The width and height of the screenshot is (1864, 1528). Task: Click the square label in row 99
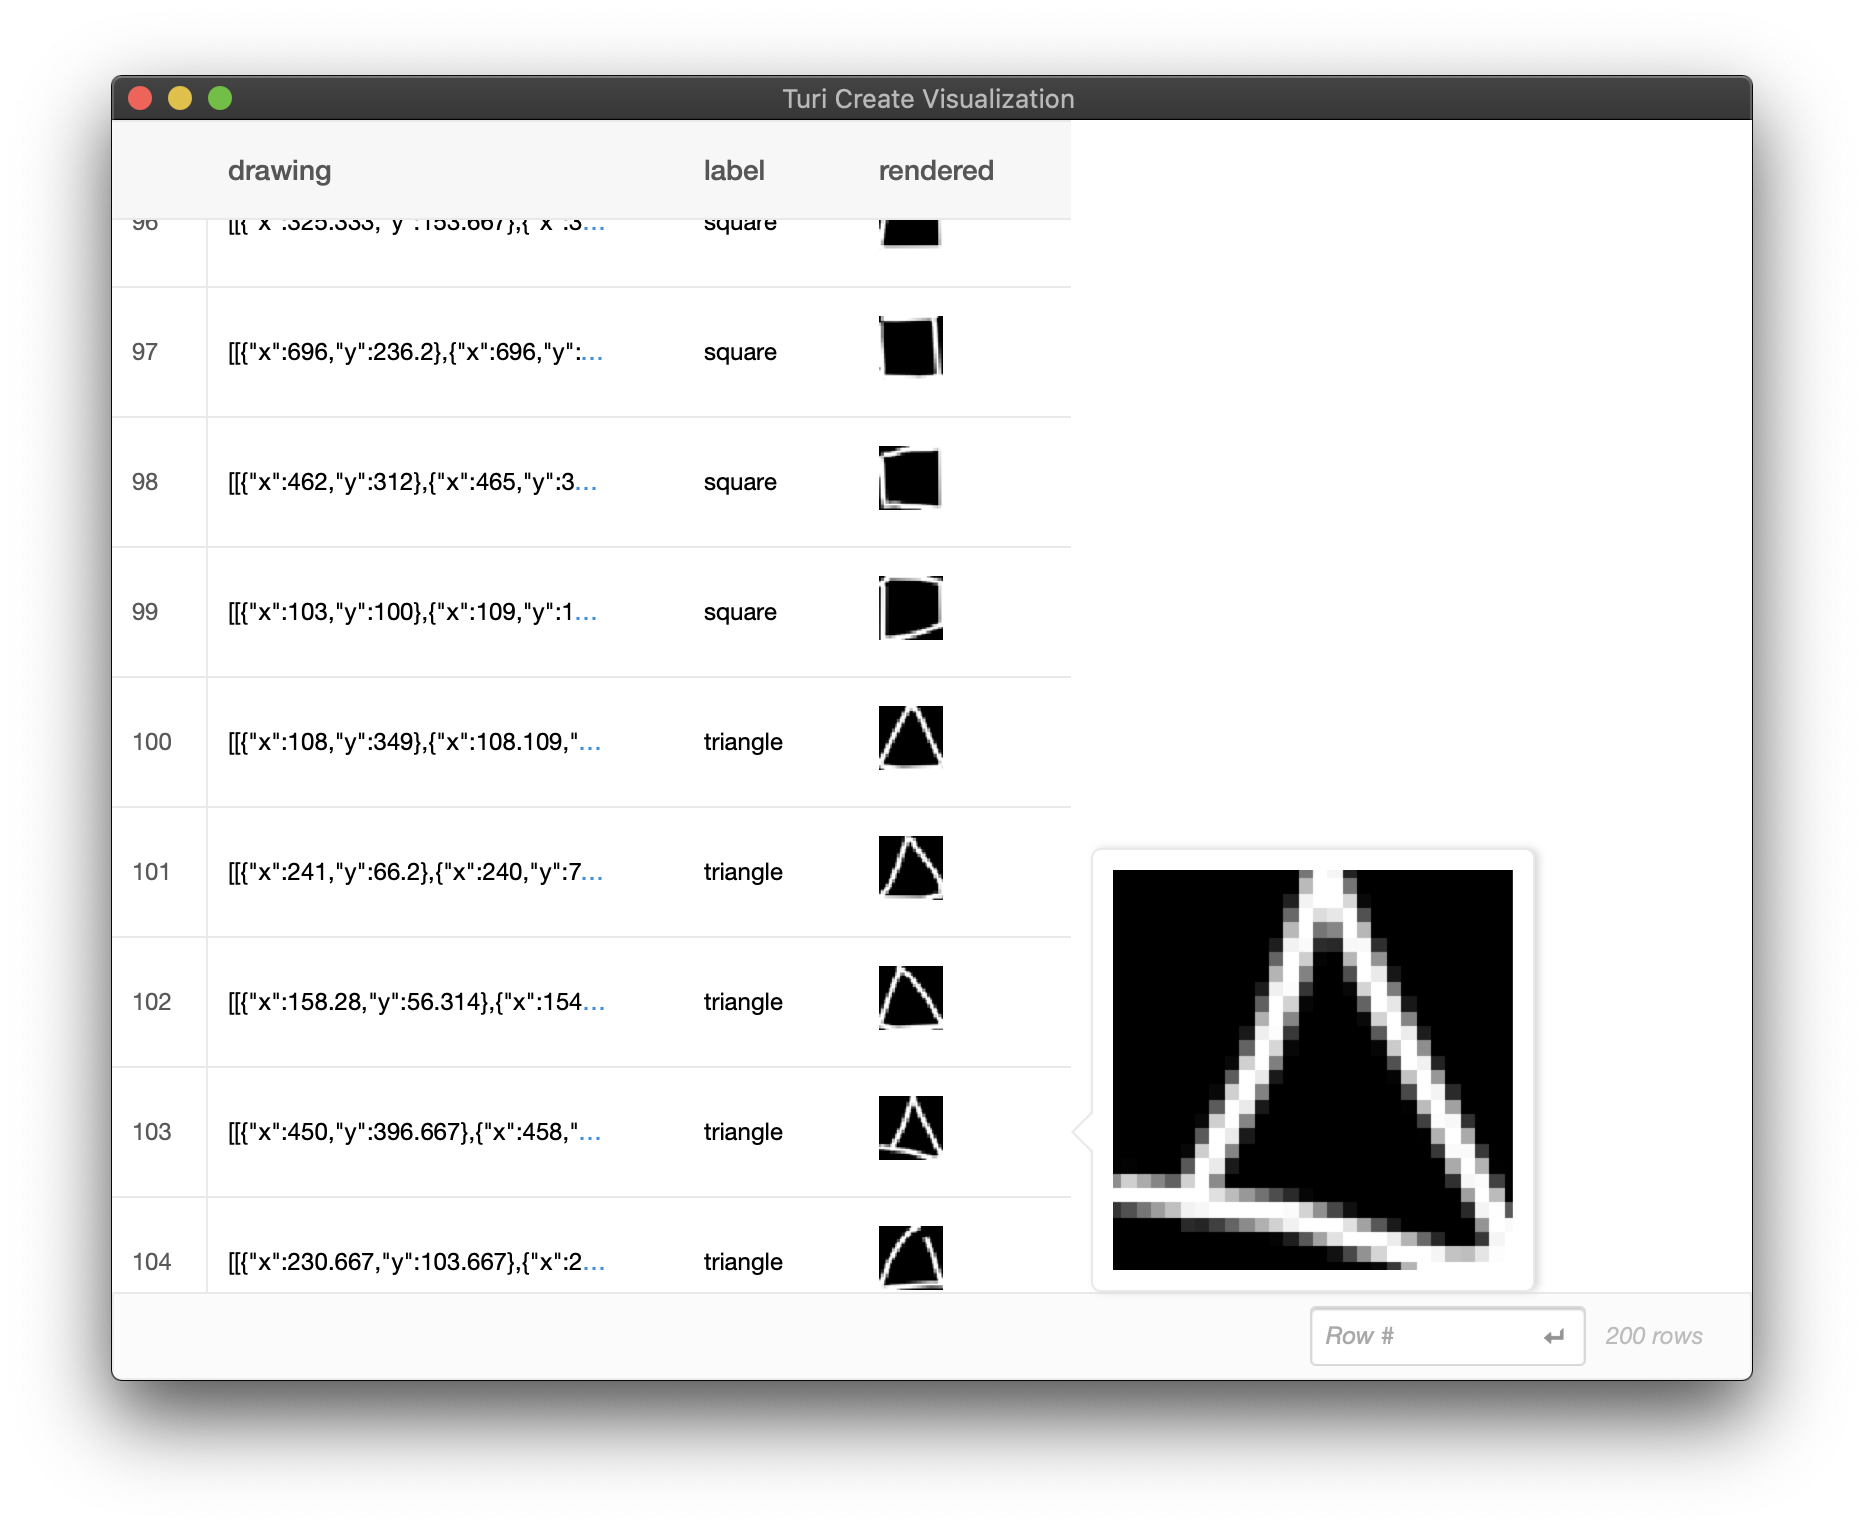click(x=740, y=613)
